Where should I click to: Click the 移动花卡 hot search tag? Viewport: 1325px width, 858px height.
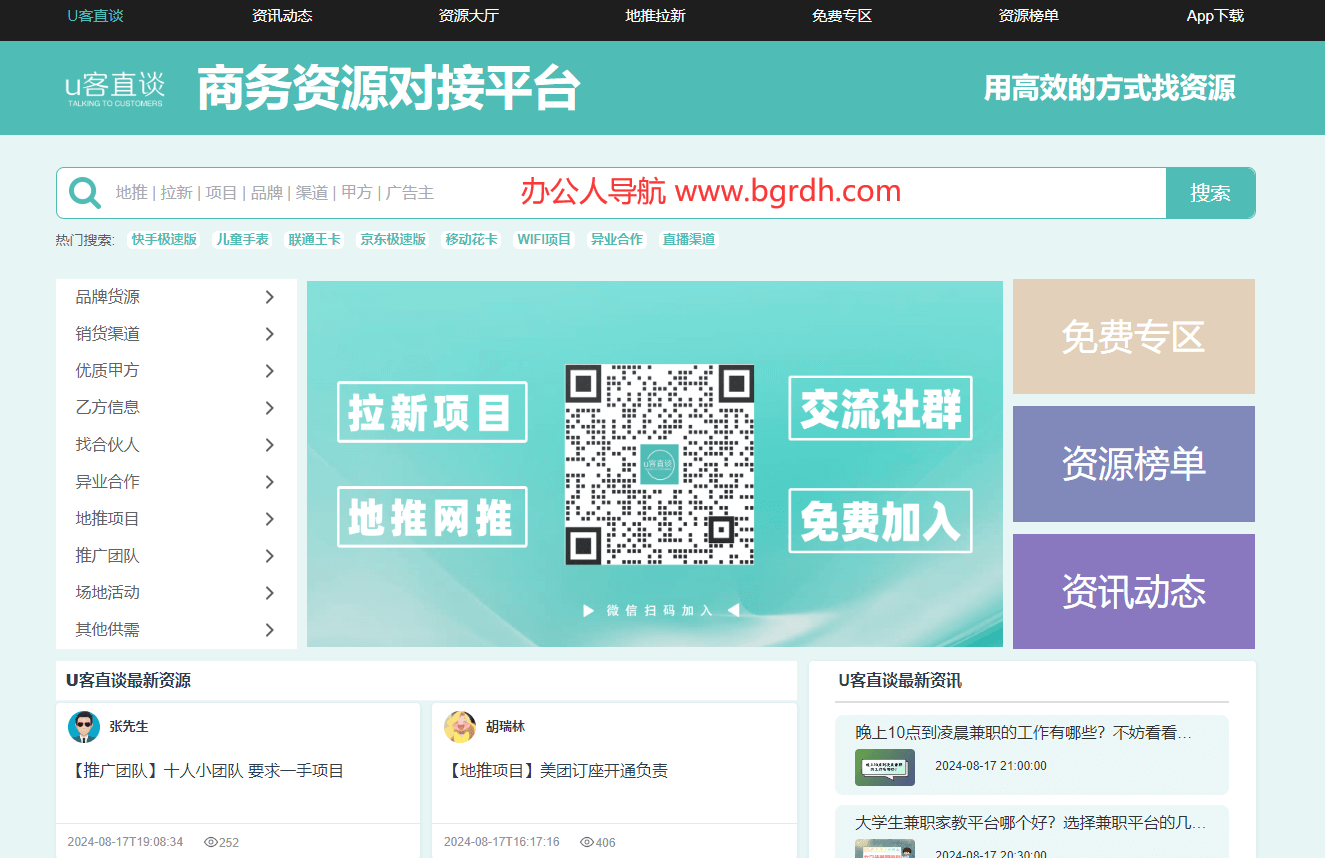tap(471, 239)
